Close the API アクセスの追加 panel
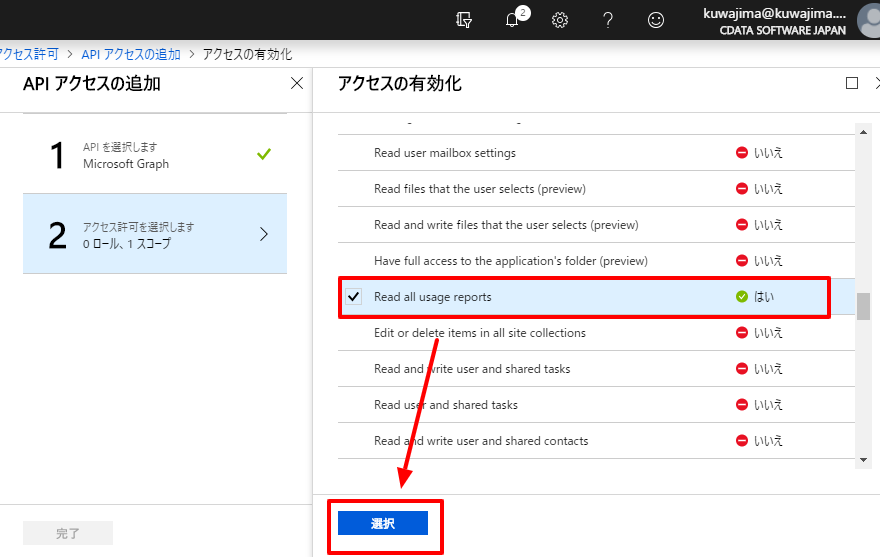 tap(297, 84)
